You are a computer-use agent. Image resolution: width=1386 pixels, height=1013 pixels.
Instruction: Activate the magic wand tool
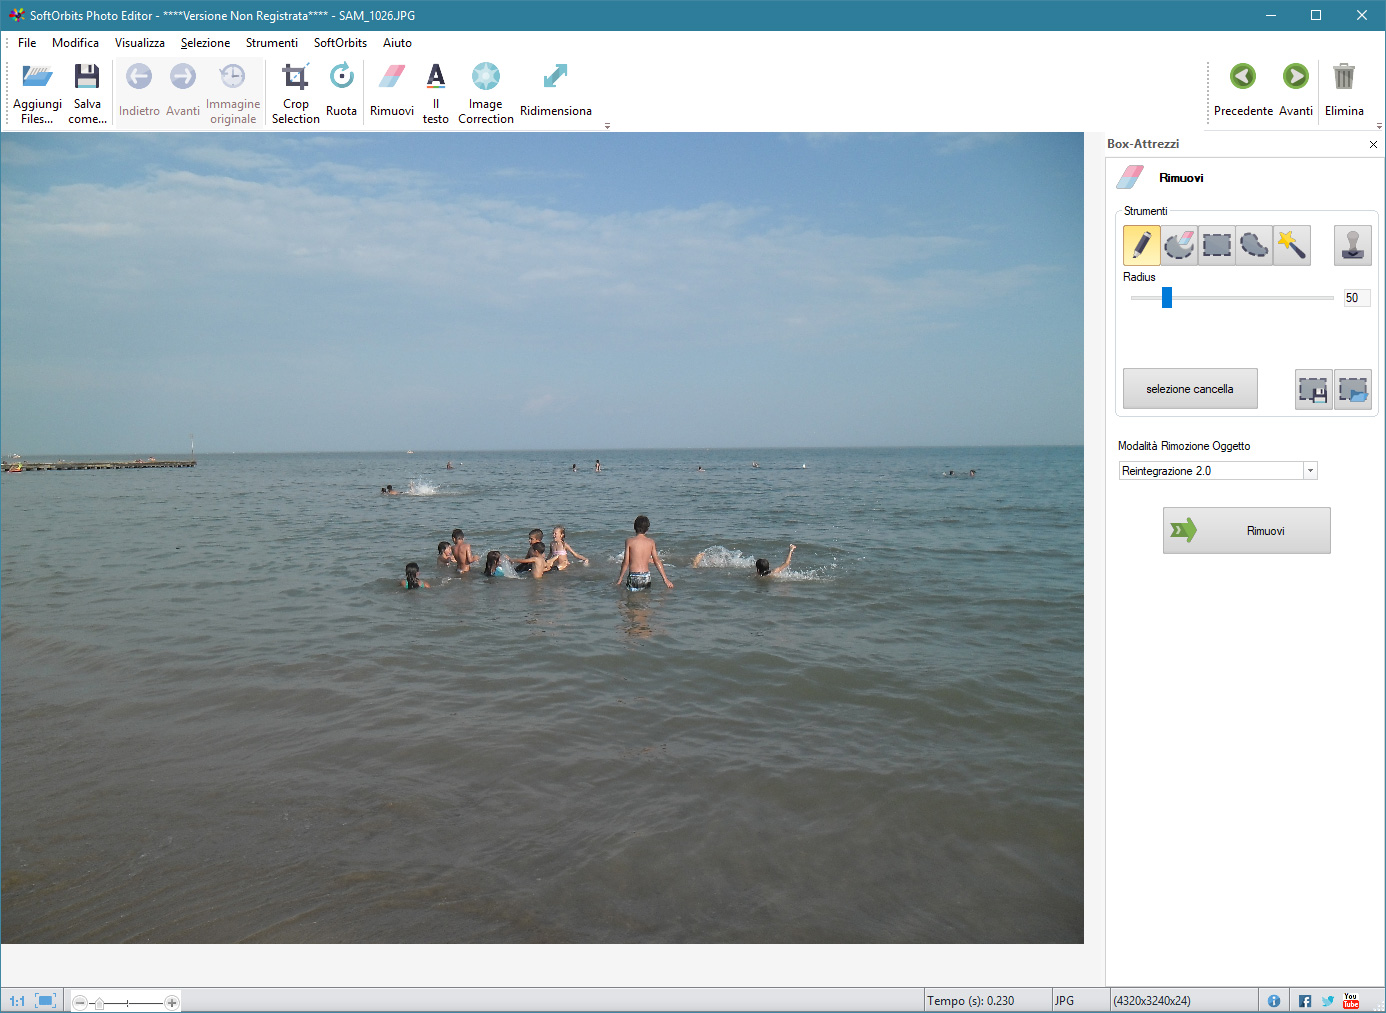point(1292,245)
